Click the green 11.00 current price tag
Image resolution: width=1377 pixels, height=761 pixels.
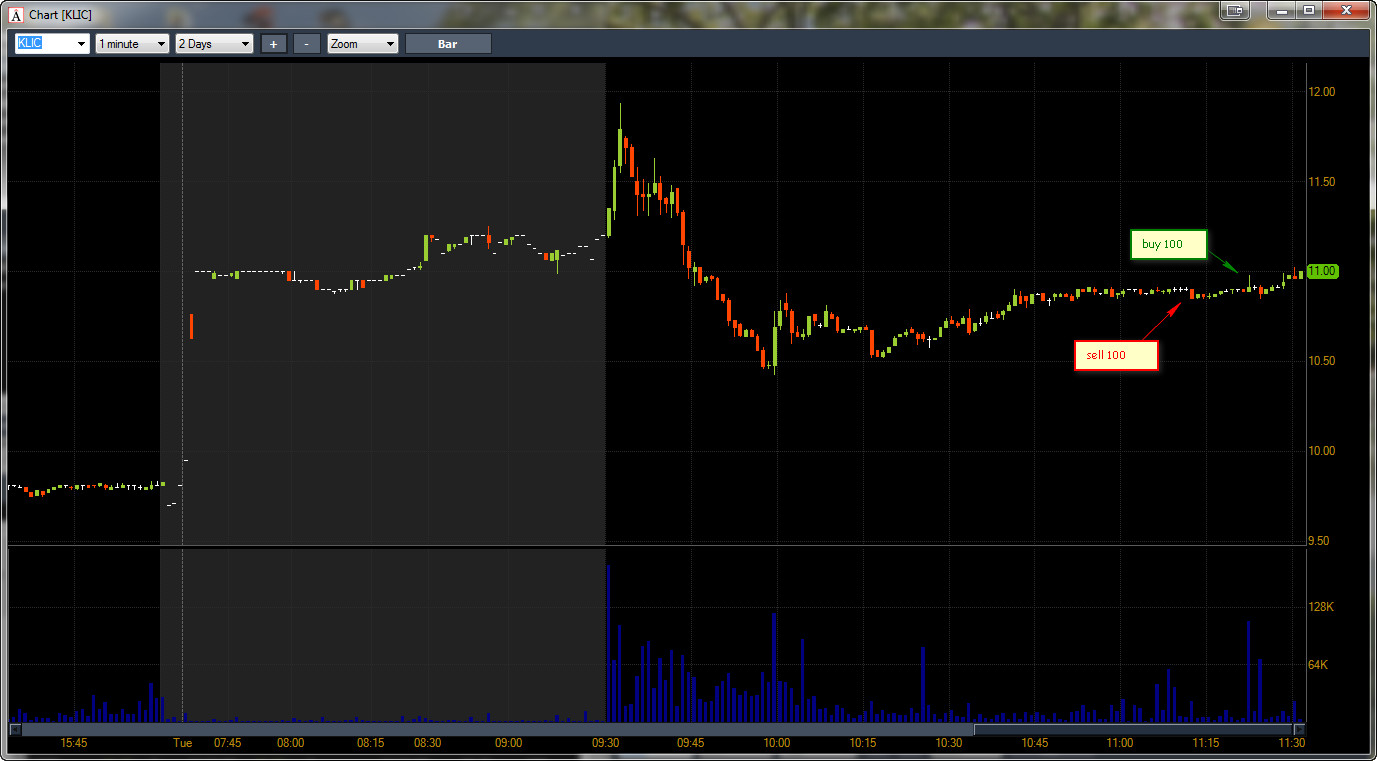tap(1322, 271)
